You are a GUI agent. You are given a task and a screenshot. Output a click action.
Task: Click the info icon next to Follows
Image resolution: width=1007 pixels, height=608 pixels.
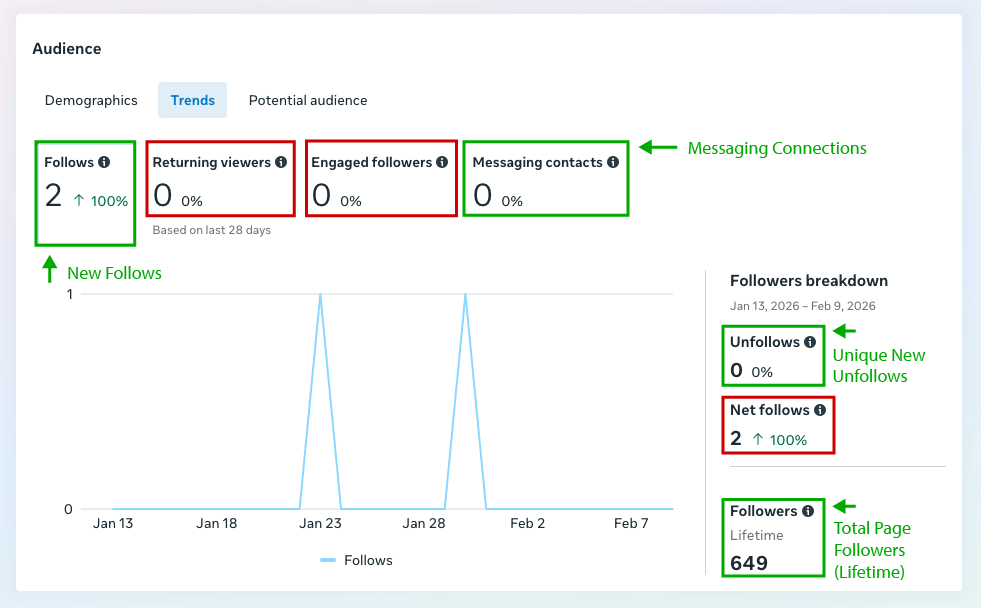coord(104,162)
